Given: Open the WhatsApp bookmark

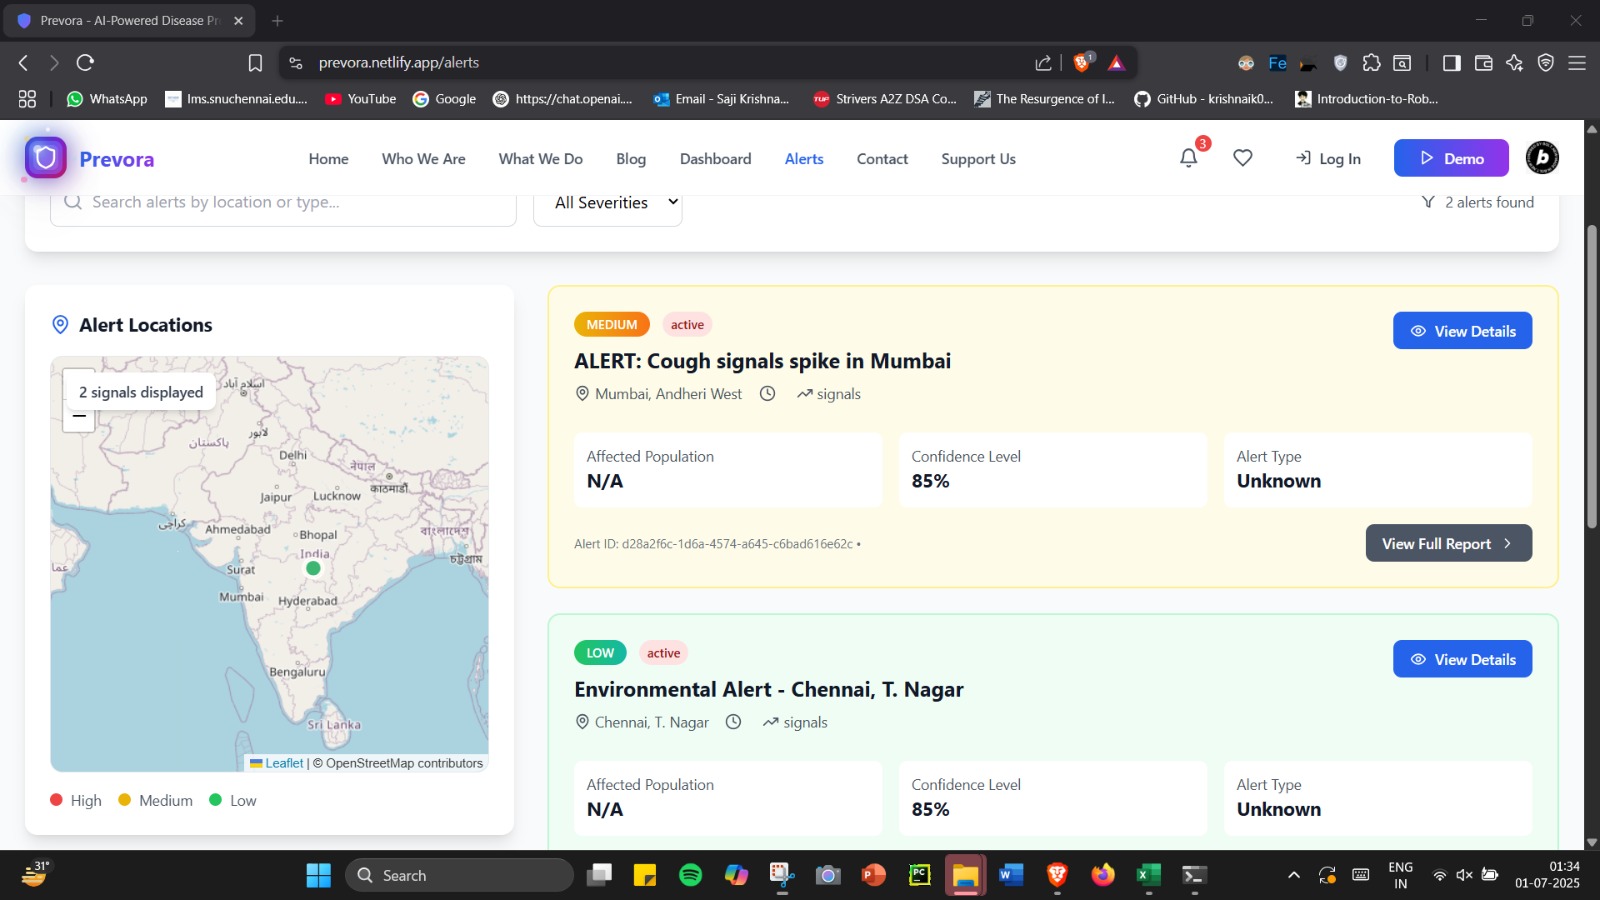Looking at the screenshot, I should (107, 99).
